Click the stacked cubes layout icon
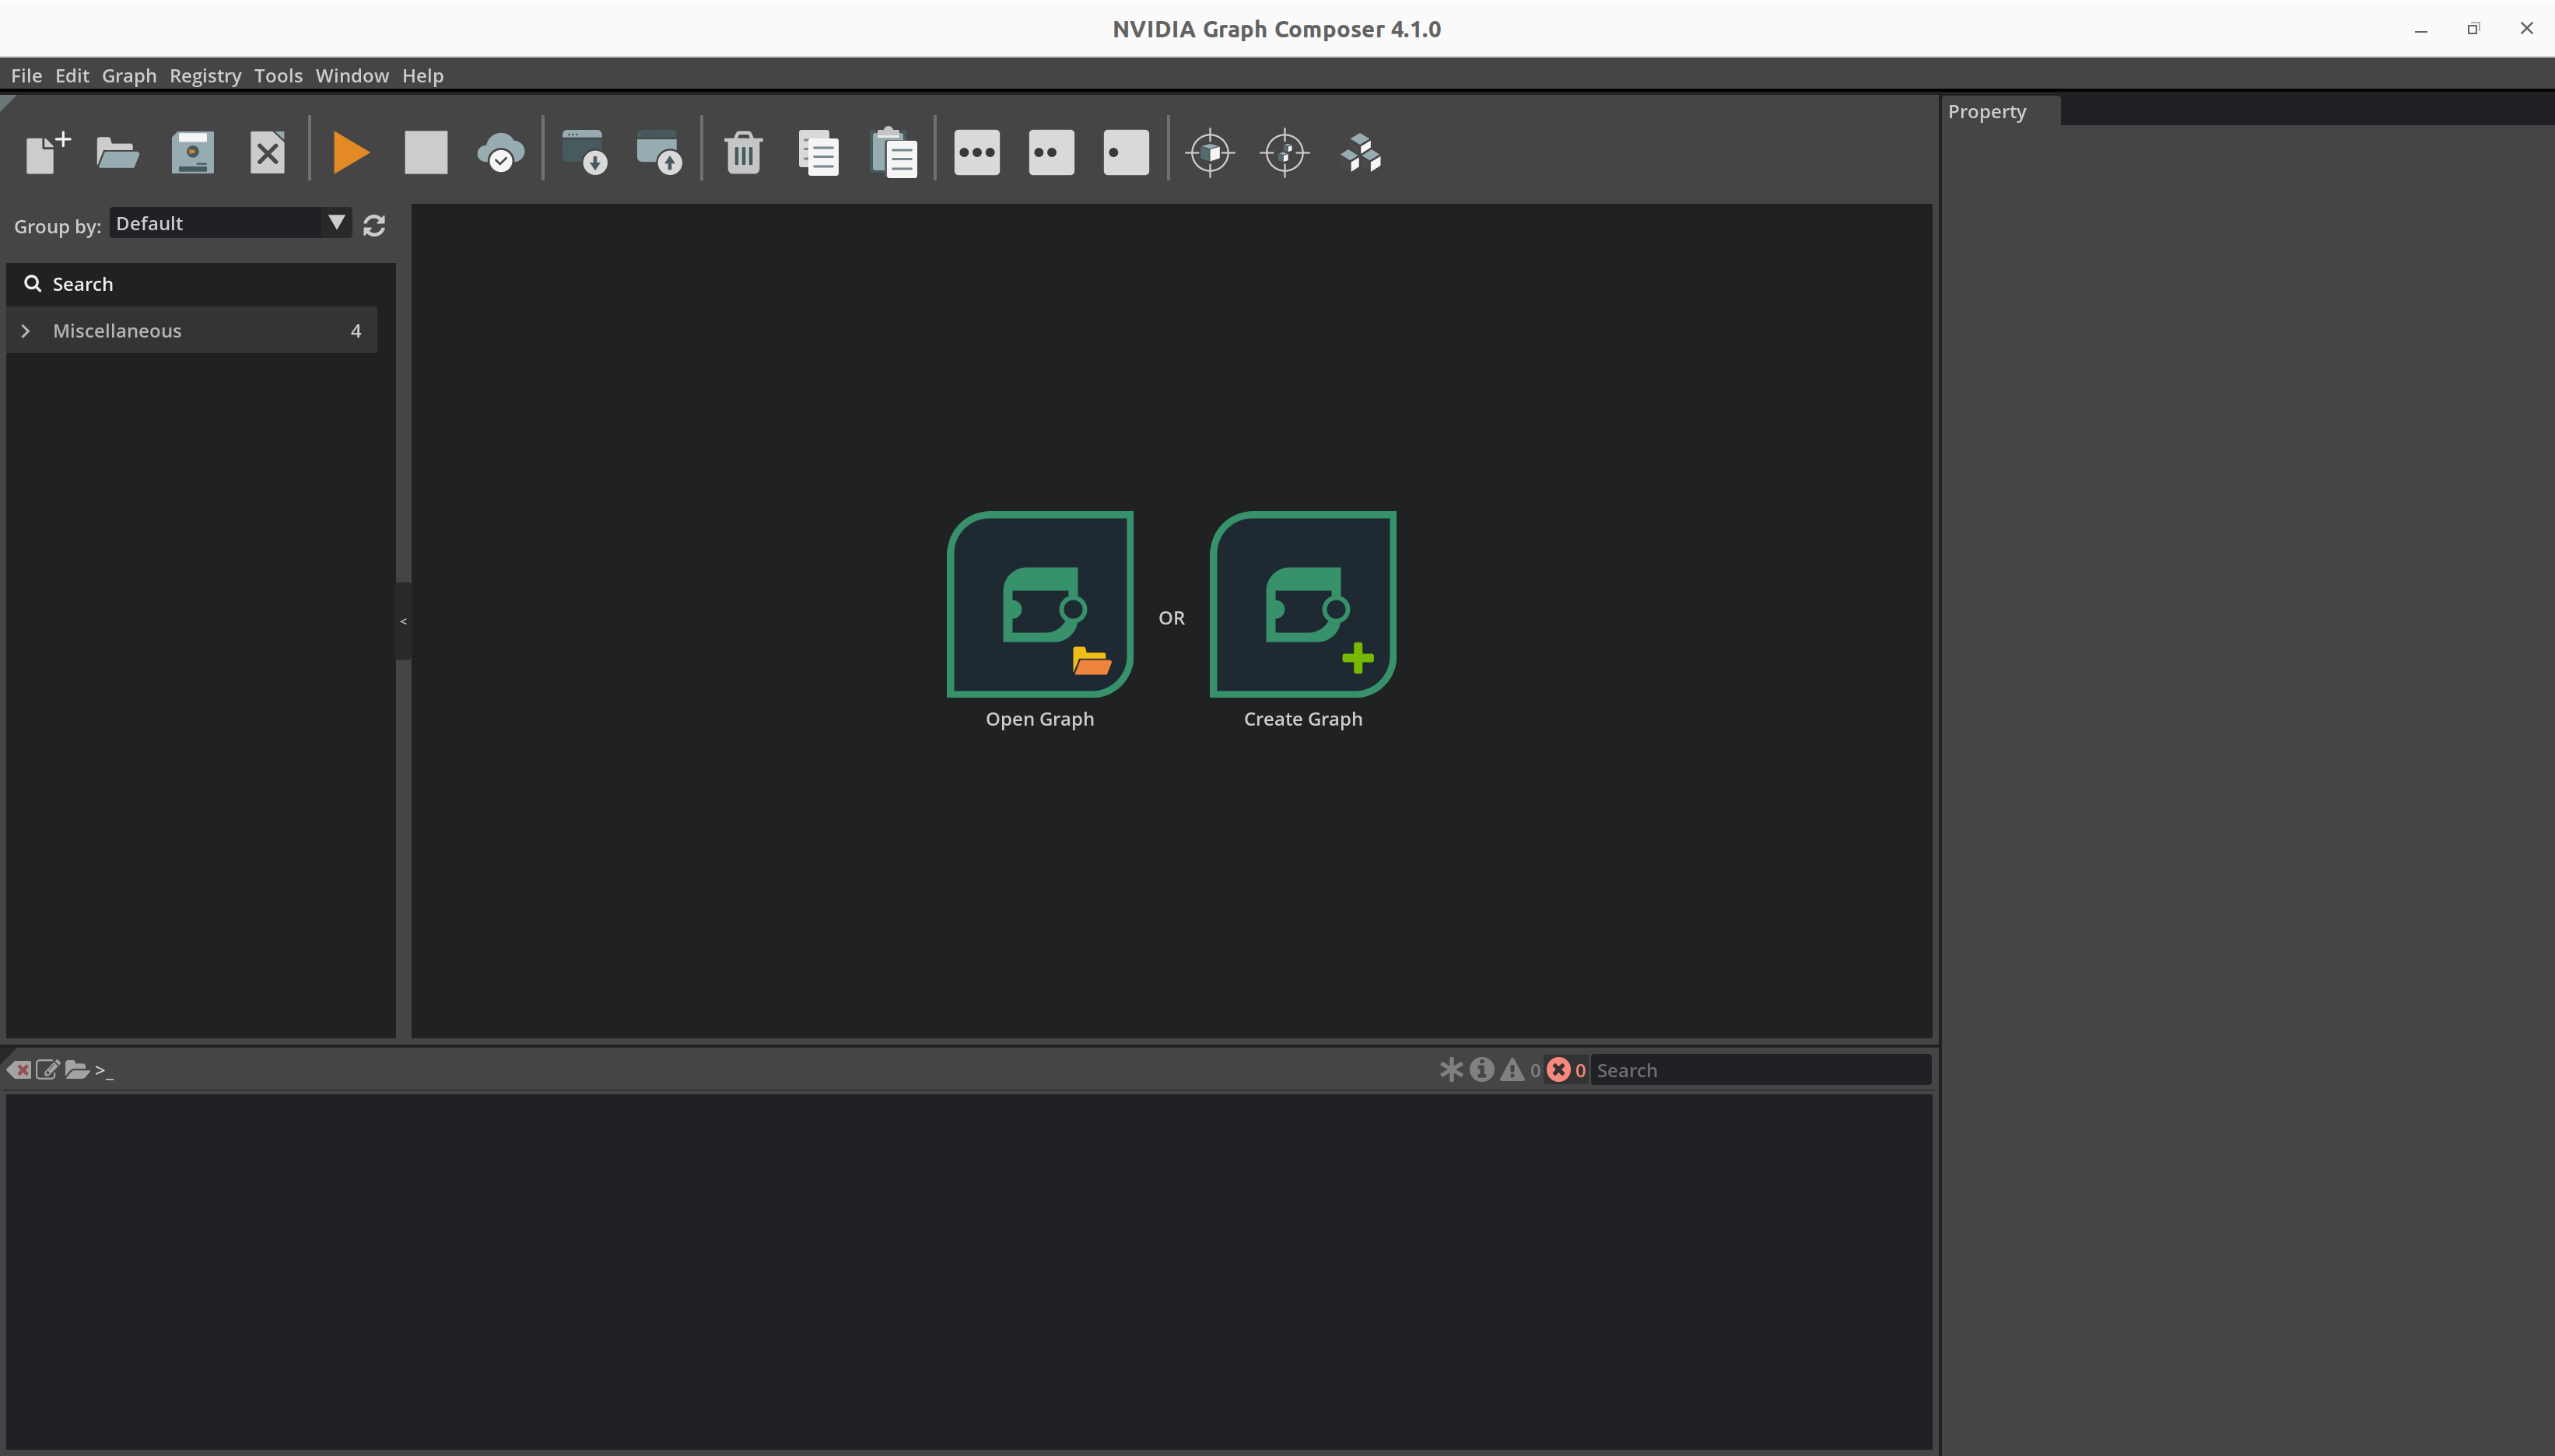Screen dimensions: 2555x1456 1361,153
